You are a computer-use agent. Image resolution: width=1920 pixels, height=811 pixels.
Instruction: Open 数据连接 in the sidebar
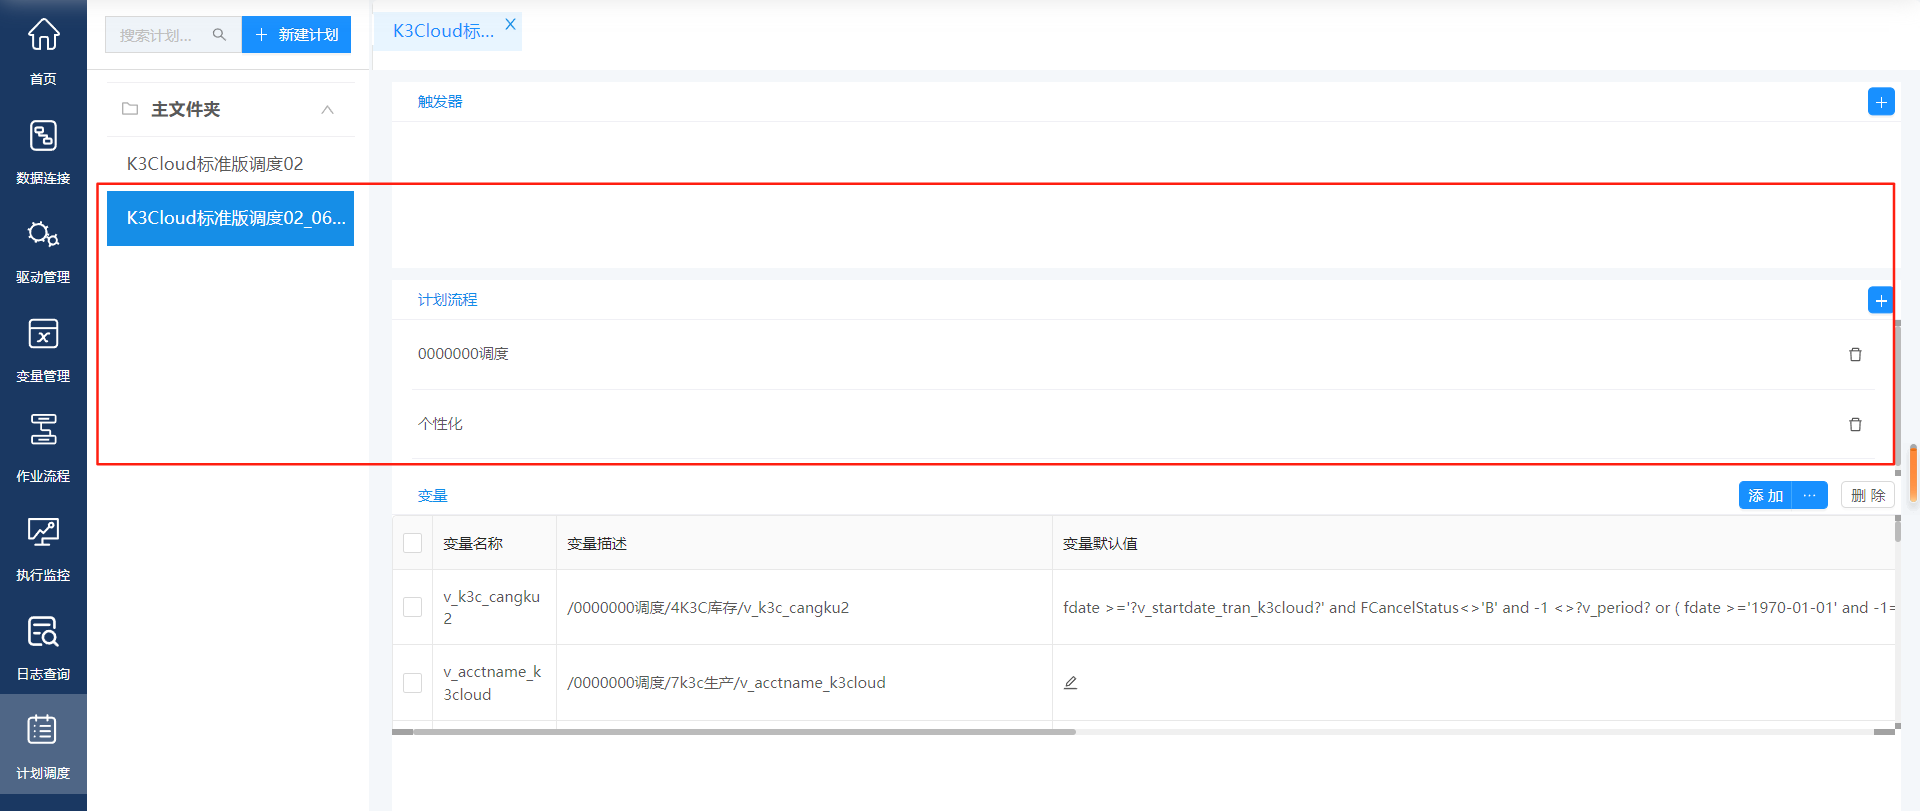43,151
